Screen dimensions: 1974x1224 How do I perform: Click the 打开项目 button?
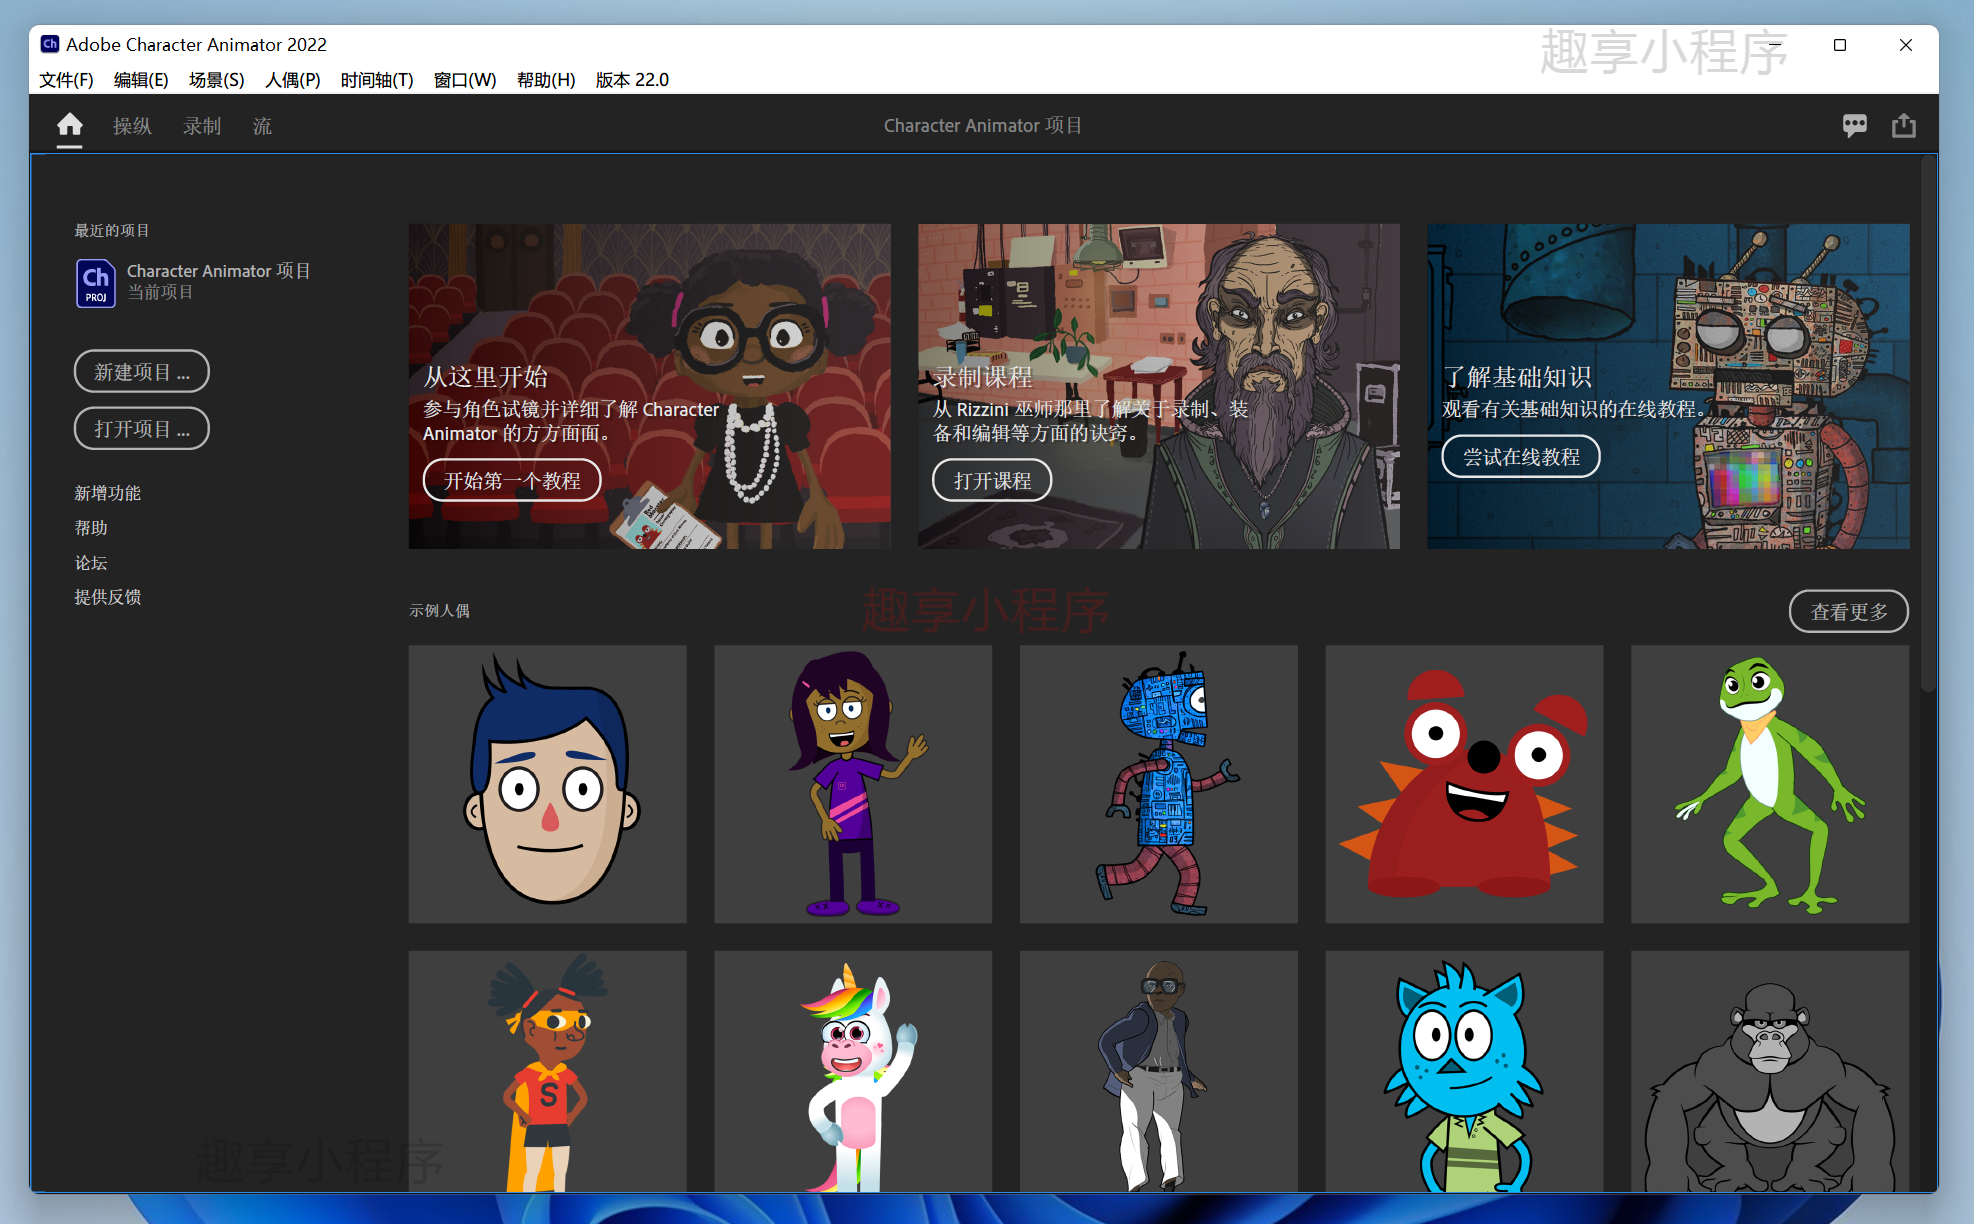[142, 429]
